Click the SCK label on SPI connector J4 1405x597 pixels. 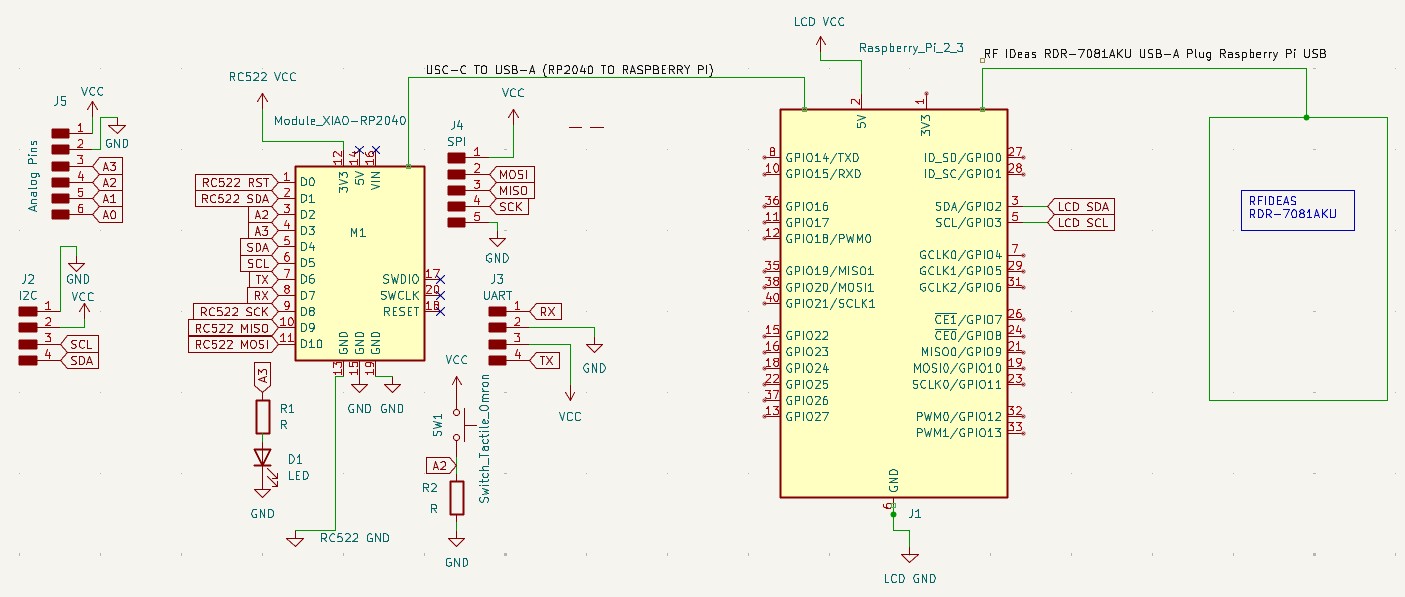[x=508, y=206]
